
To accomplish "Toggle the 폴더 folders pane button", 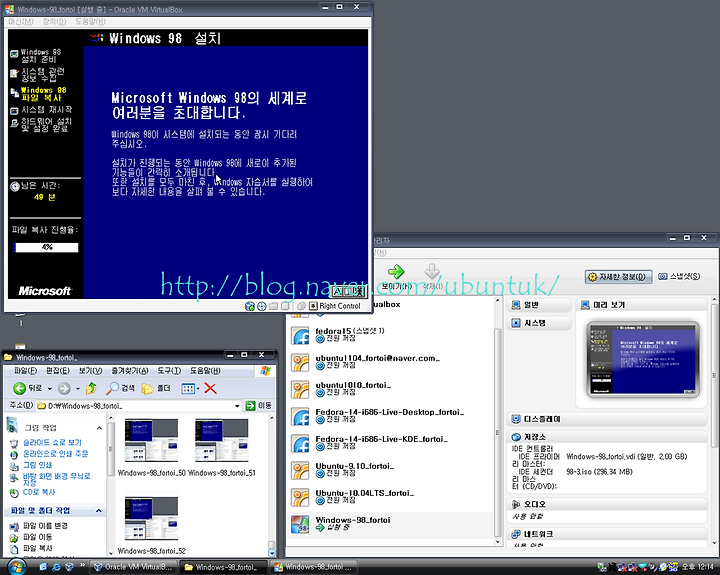I will (156, 389).
